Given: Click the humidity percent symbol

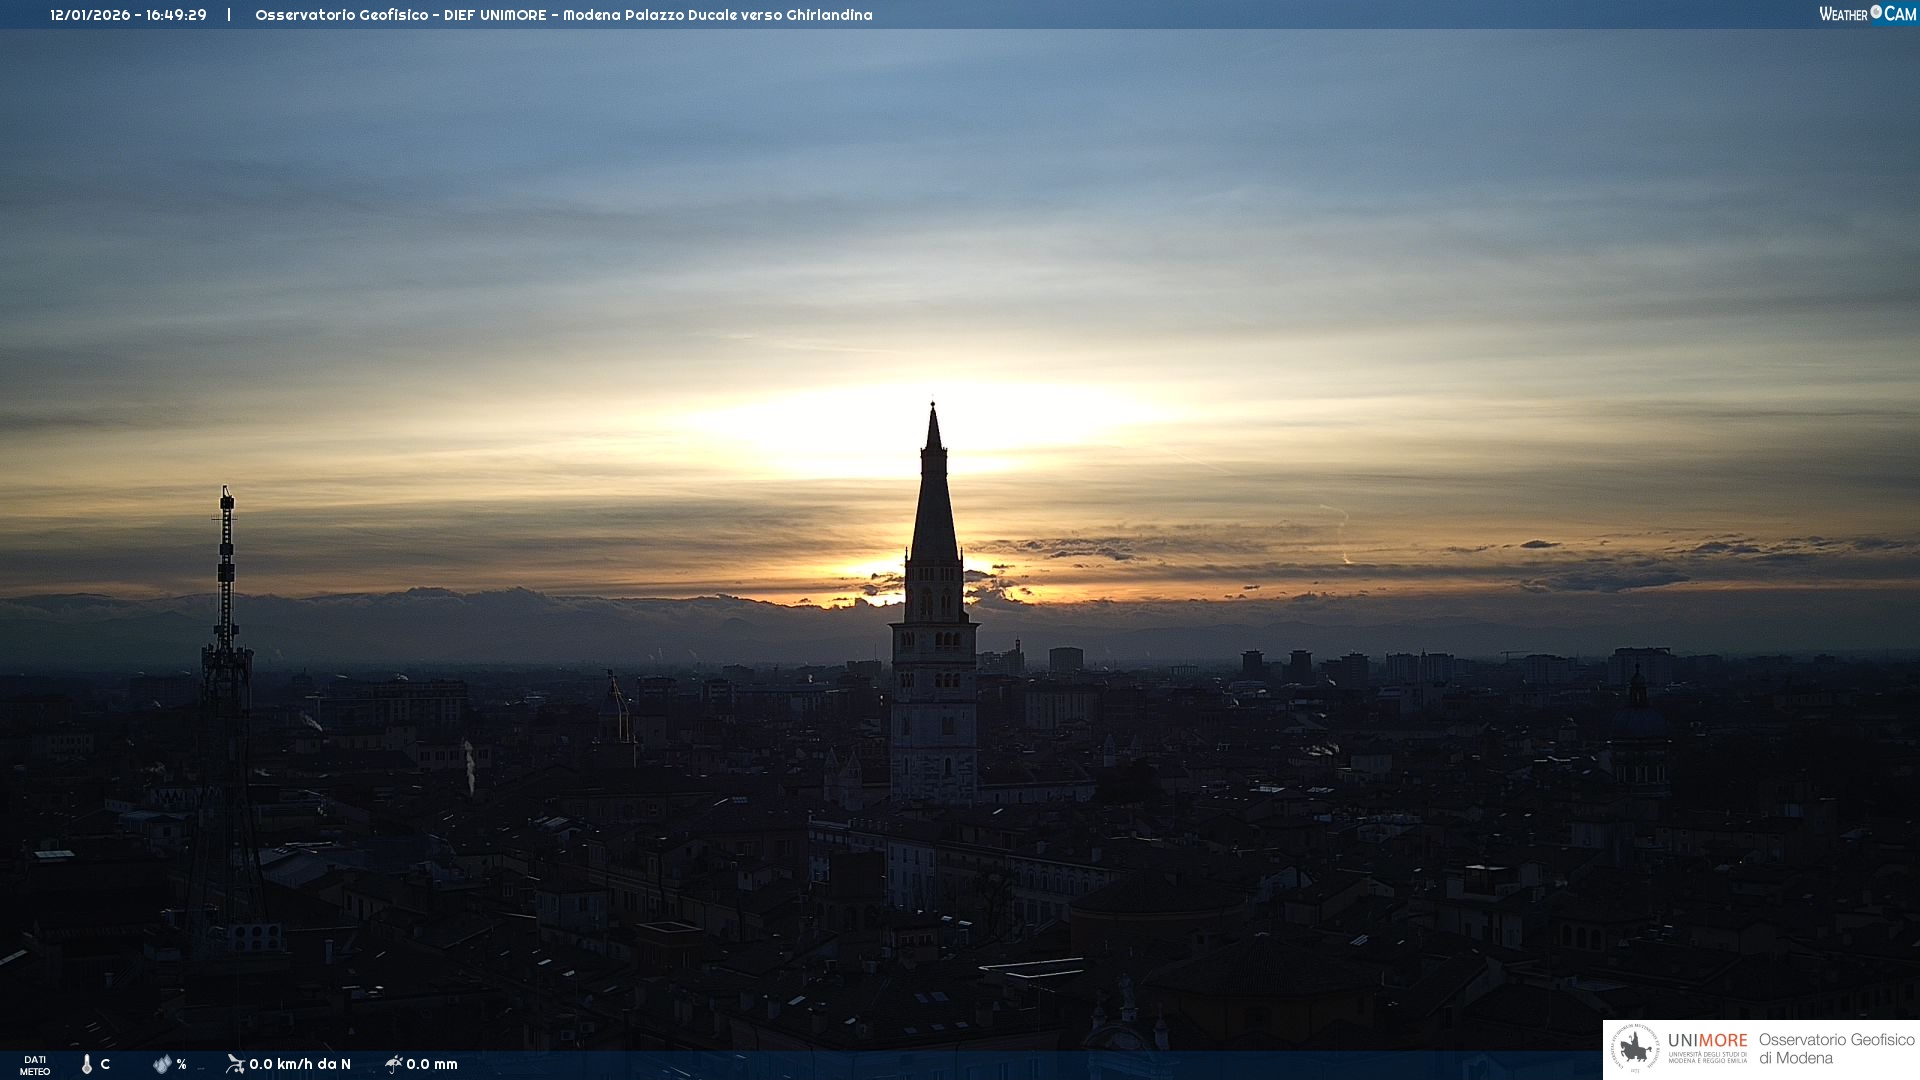Looking at the screenshot, I should tap(181, 1064).
